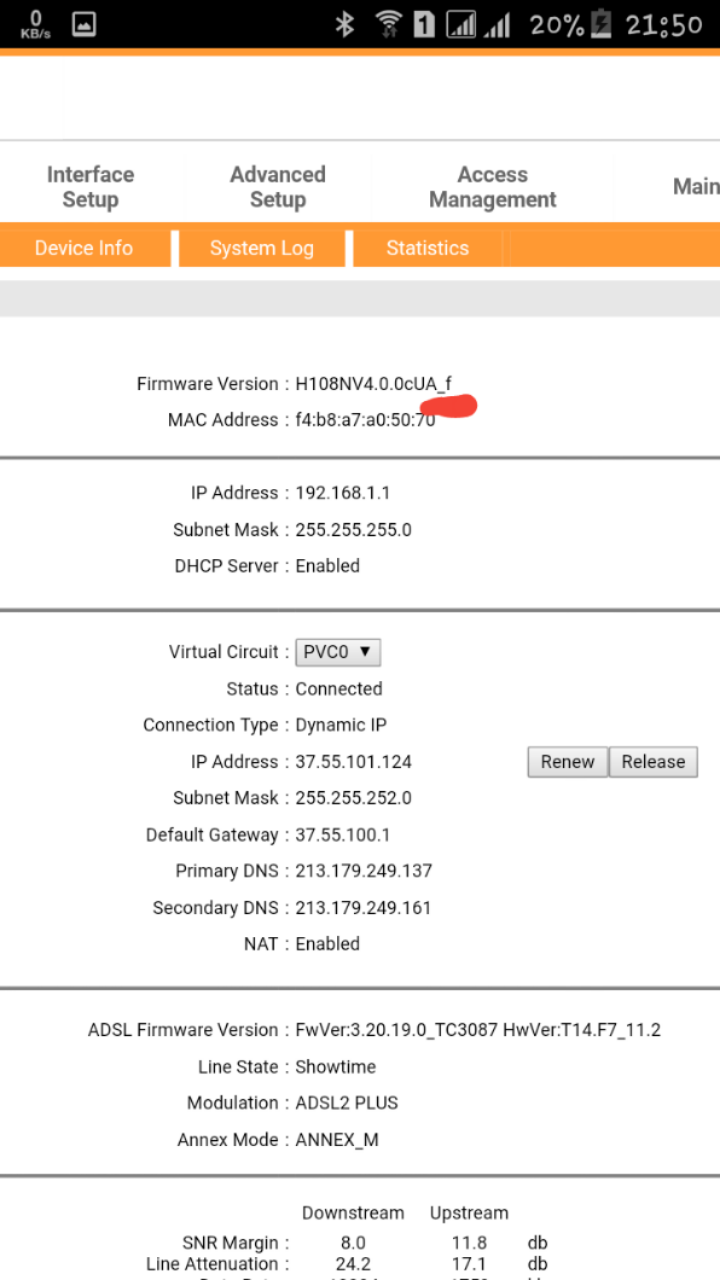Tap the second cellular signal bars icon

point(497,24)
